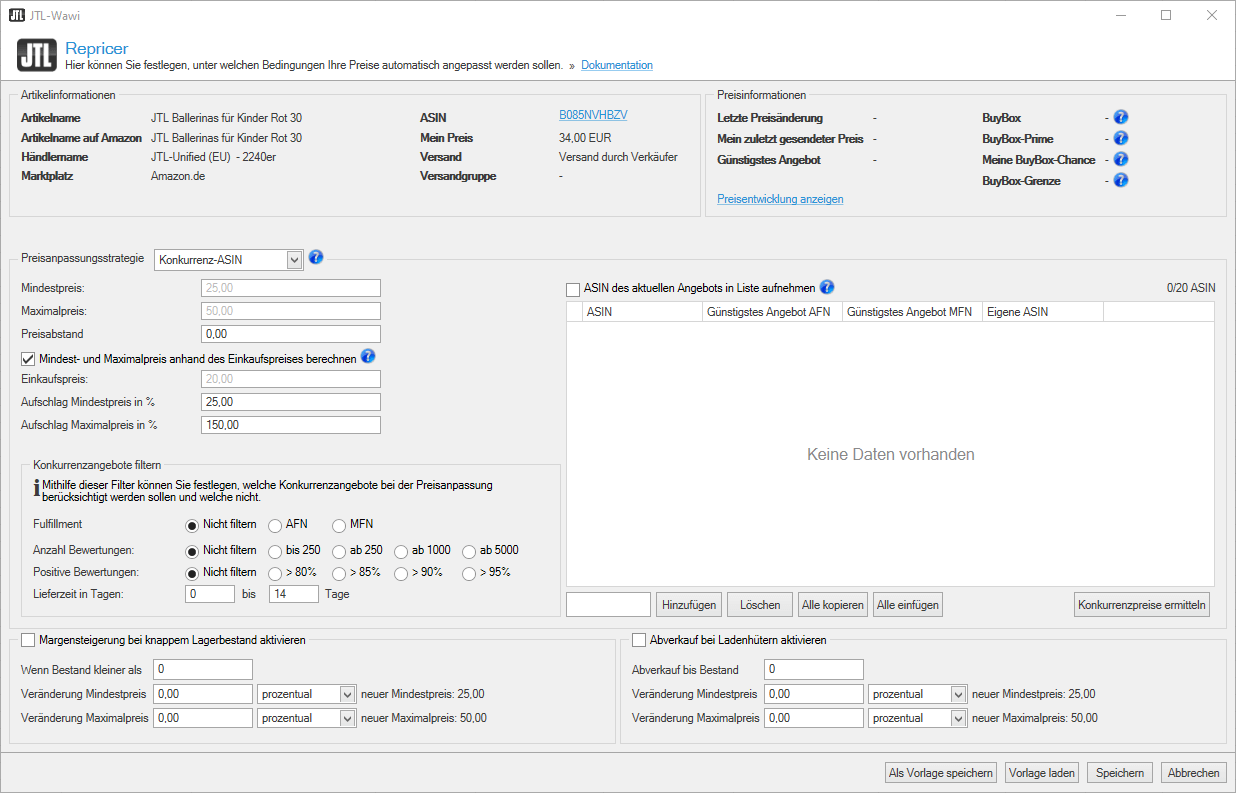Screen dimensions: 1236x793
Task: Uncheck Mindest- und Maximalpreis anhand Einkaufspreises
Action: [28, 358]
